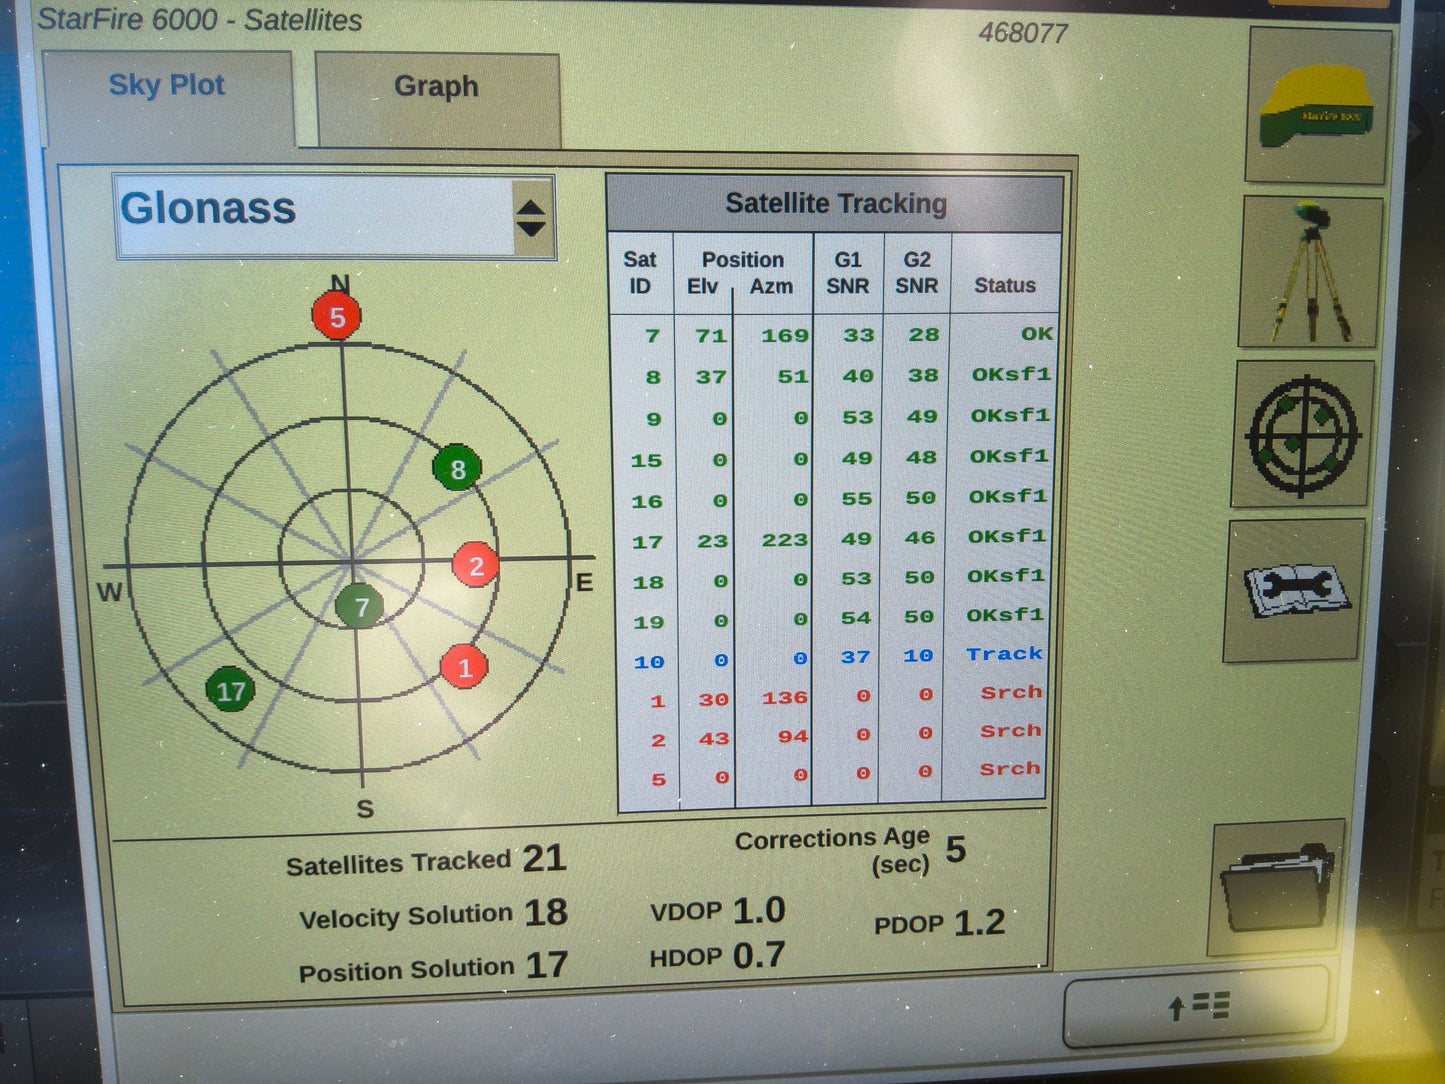Viewport: 1445px width, 1084px height.
Task: Select red satellite 5 on sky plot
Action: (x=337, y=317)
